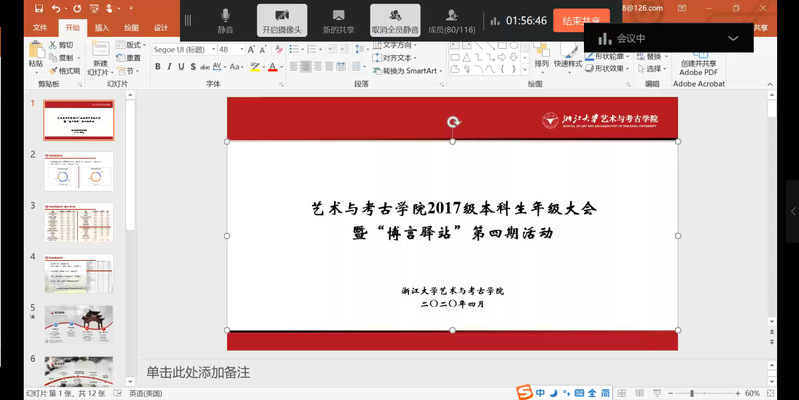This screenshot has width=799, height=400.
Task: Increase font size with large A
Action: (251, 49)
